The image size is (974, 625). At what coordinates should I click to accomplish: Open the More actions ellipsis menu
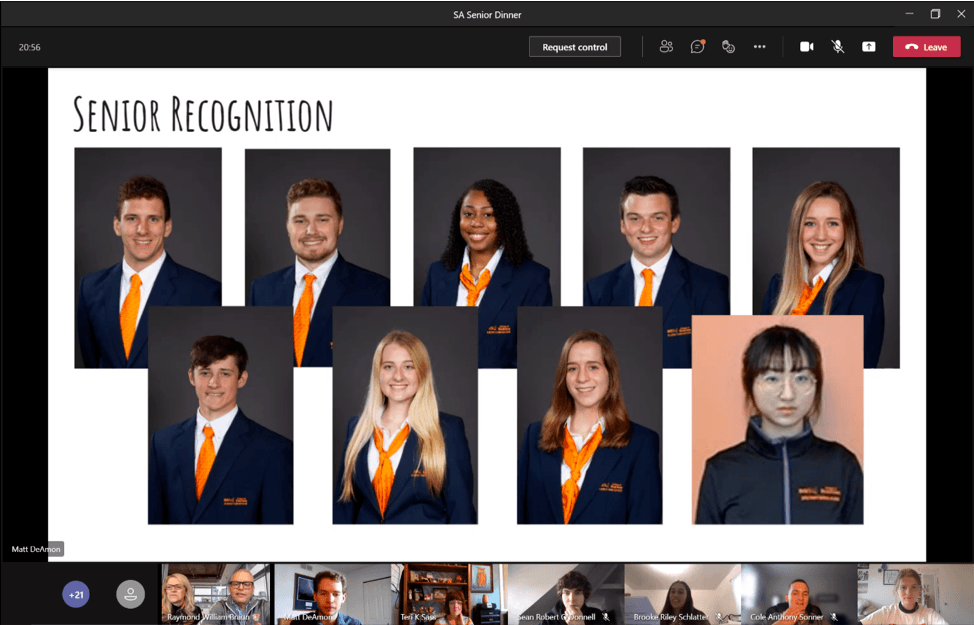(x=759, y=47)
